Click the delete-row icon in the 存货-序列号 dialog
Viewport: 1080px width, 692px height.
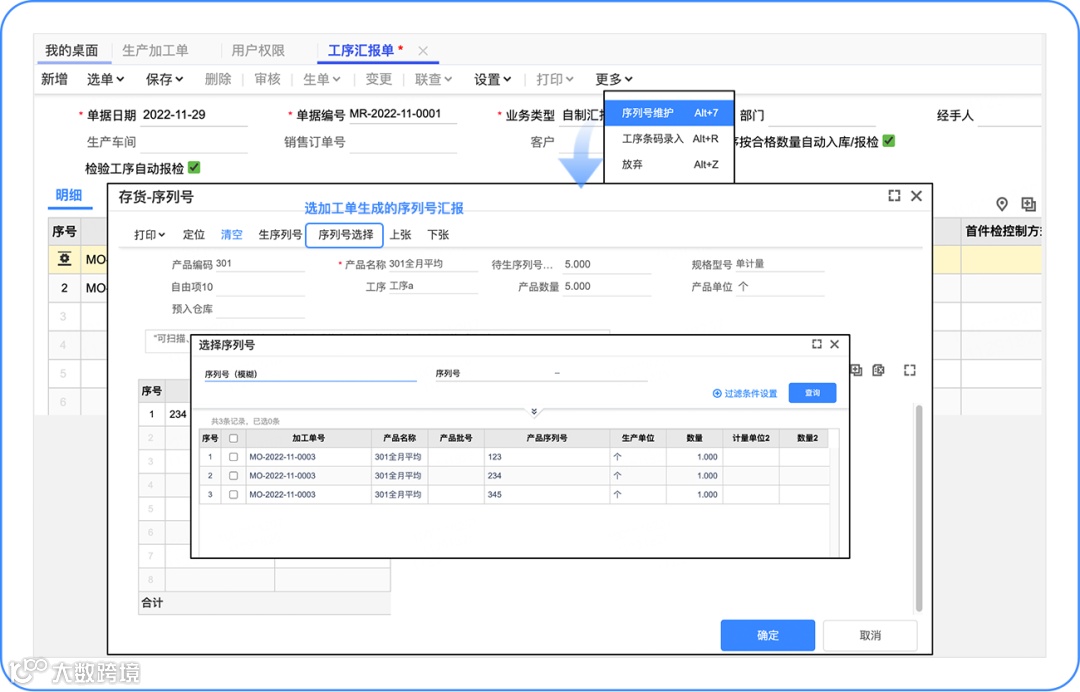[x=878, y=370]
